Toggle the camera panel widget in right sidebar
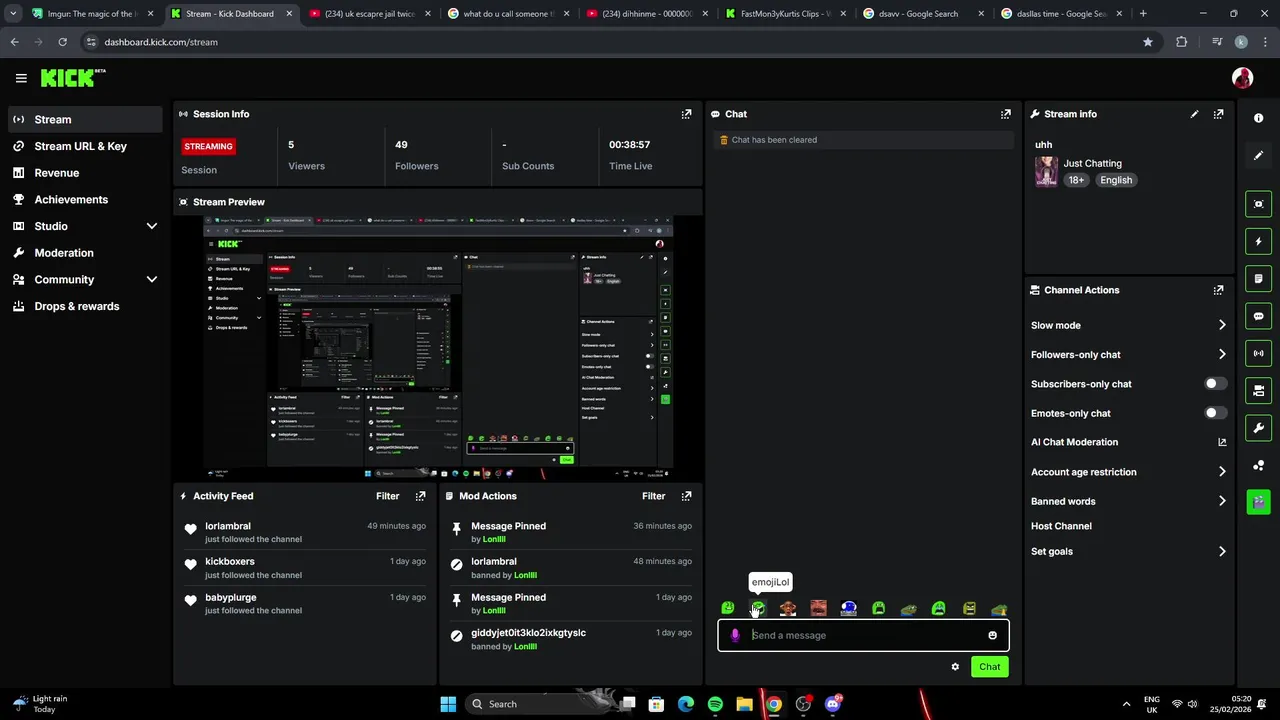Viewport: 1280px width, 720px height. (1258, 390)
